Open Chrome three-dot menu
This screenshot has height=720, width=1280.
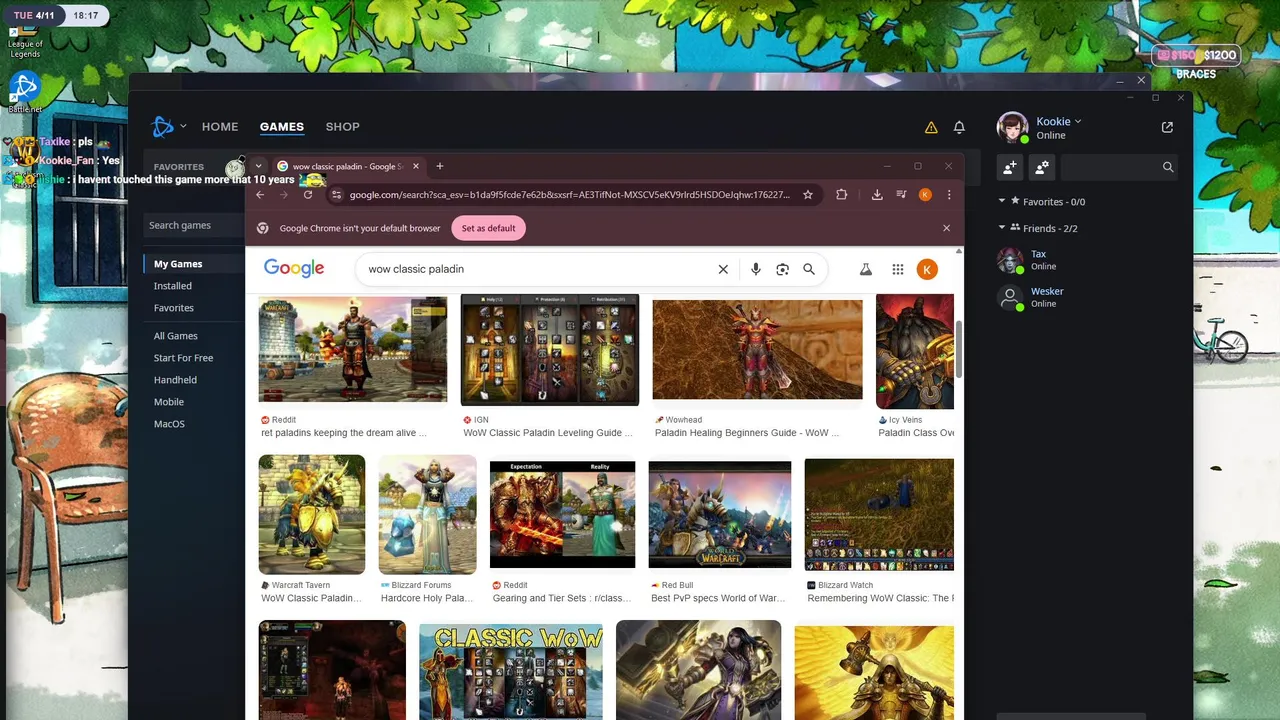(949, 195)
